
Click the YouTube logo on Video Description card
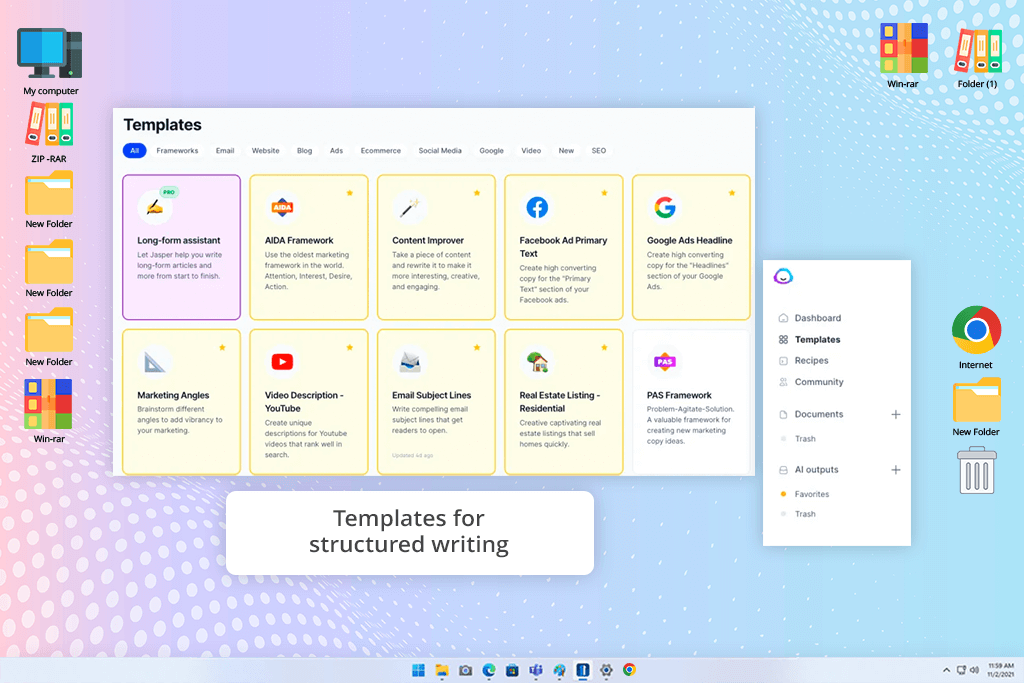(x=282, y=362)
